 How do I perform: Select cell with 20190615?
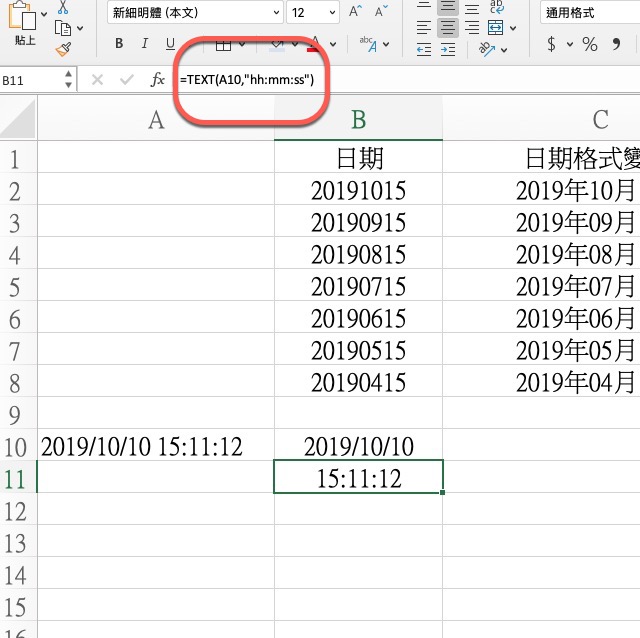358,318
